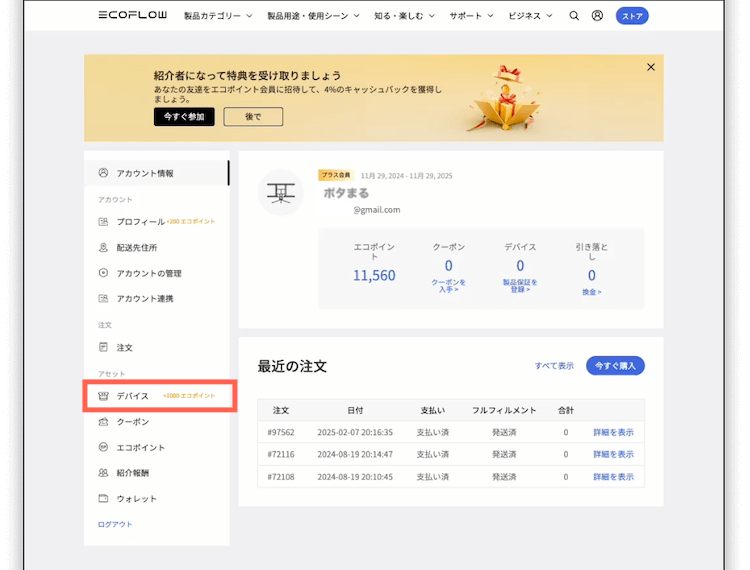This screenshot has height=570, width=750.
Task: Click the EcoFlow logo
Action: [x=132, y=15]
